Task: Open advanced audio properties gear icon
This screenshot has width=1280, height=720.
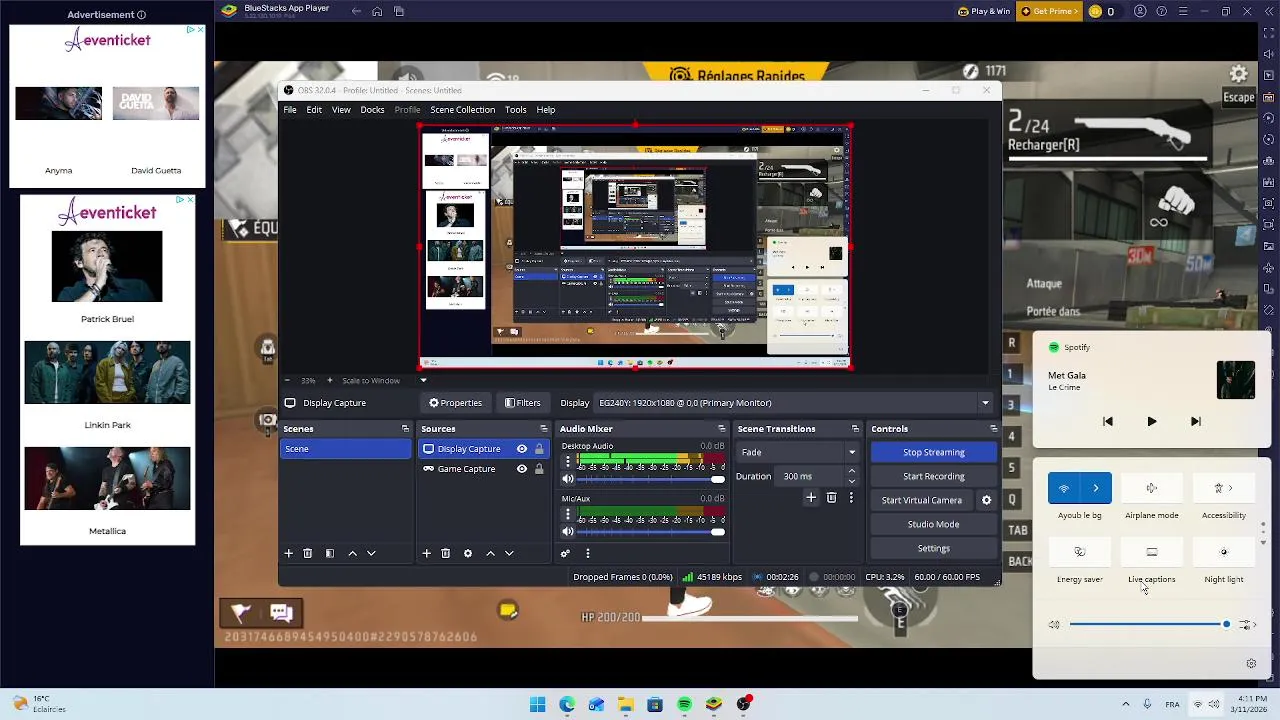Action: [x=565, y=553]
